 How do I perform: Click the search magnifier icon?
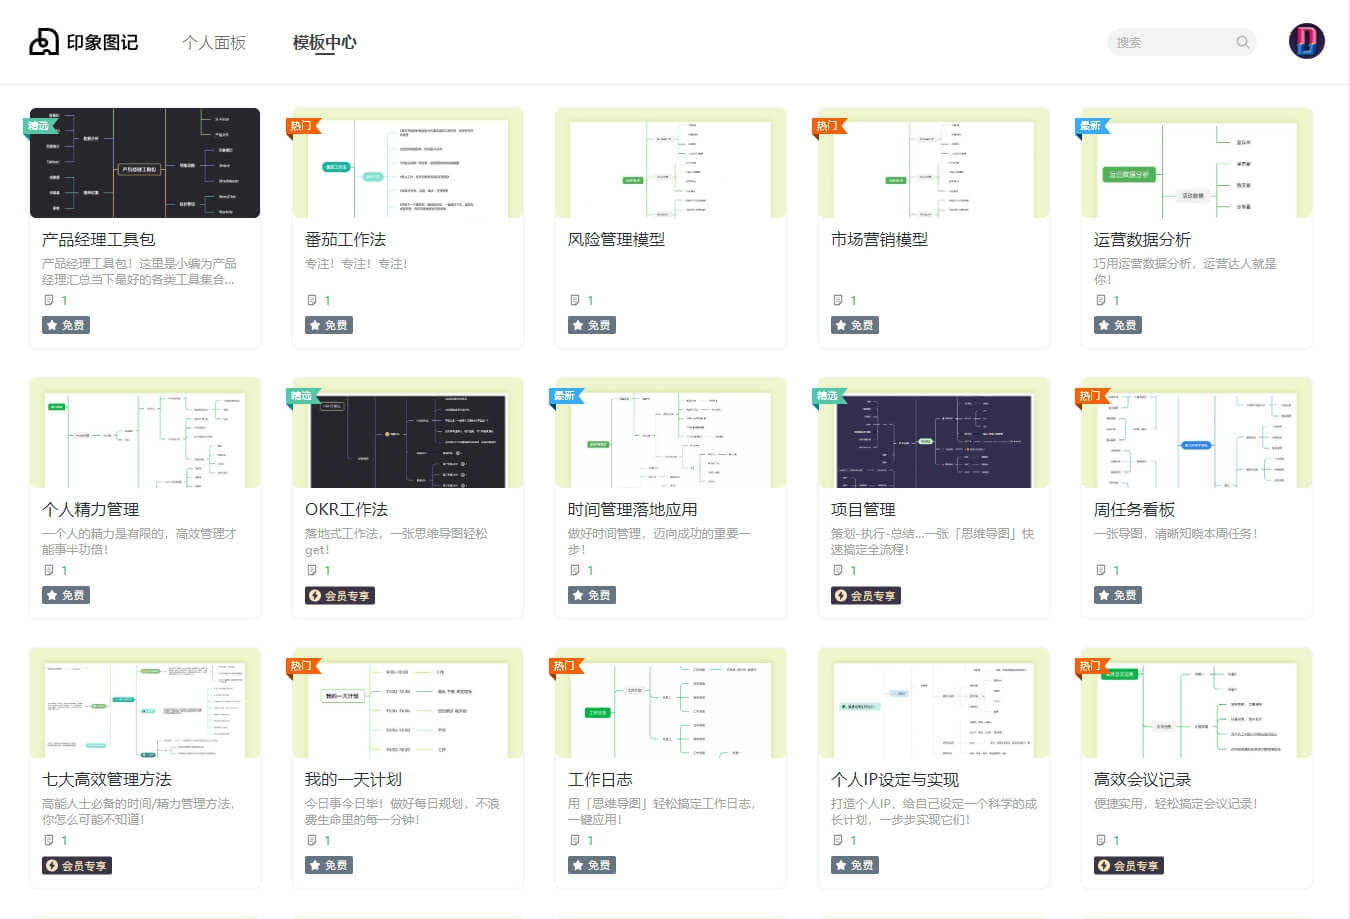click(x=1242, y=42)
